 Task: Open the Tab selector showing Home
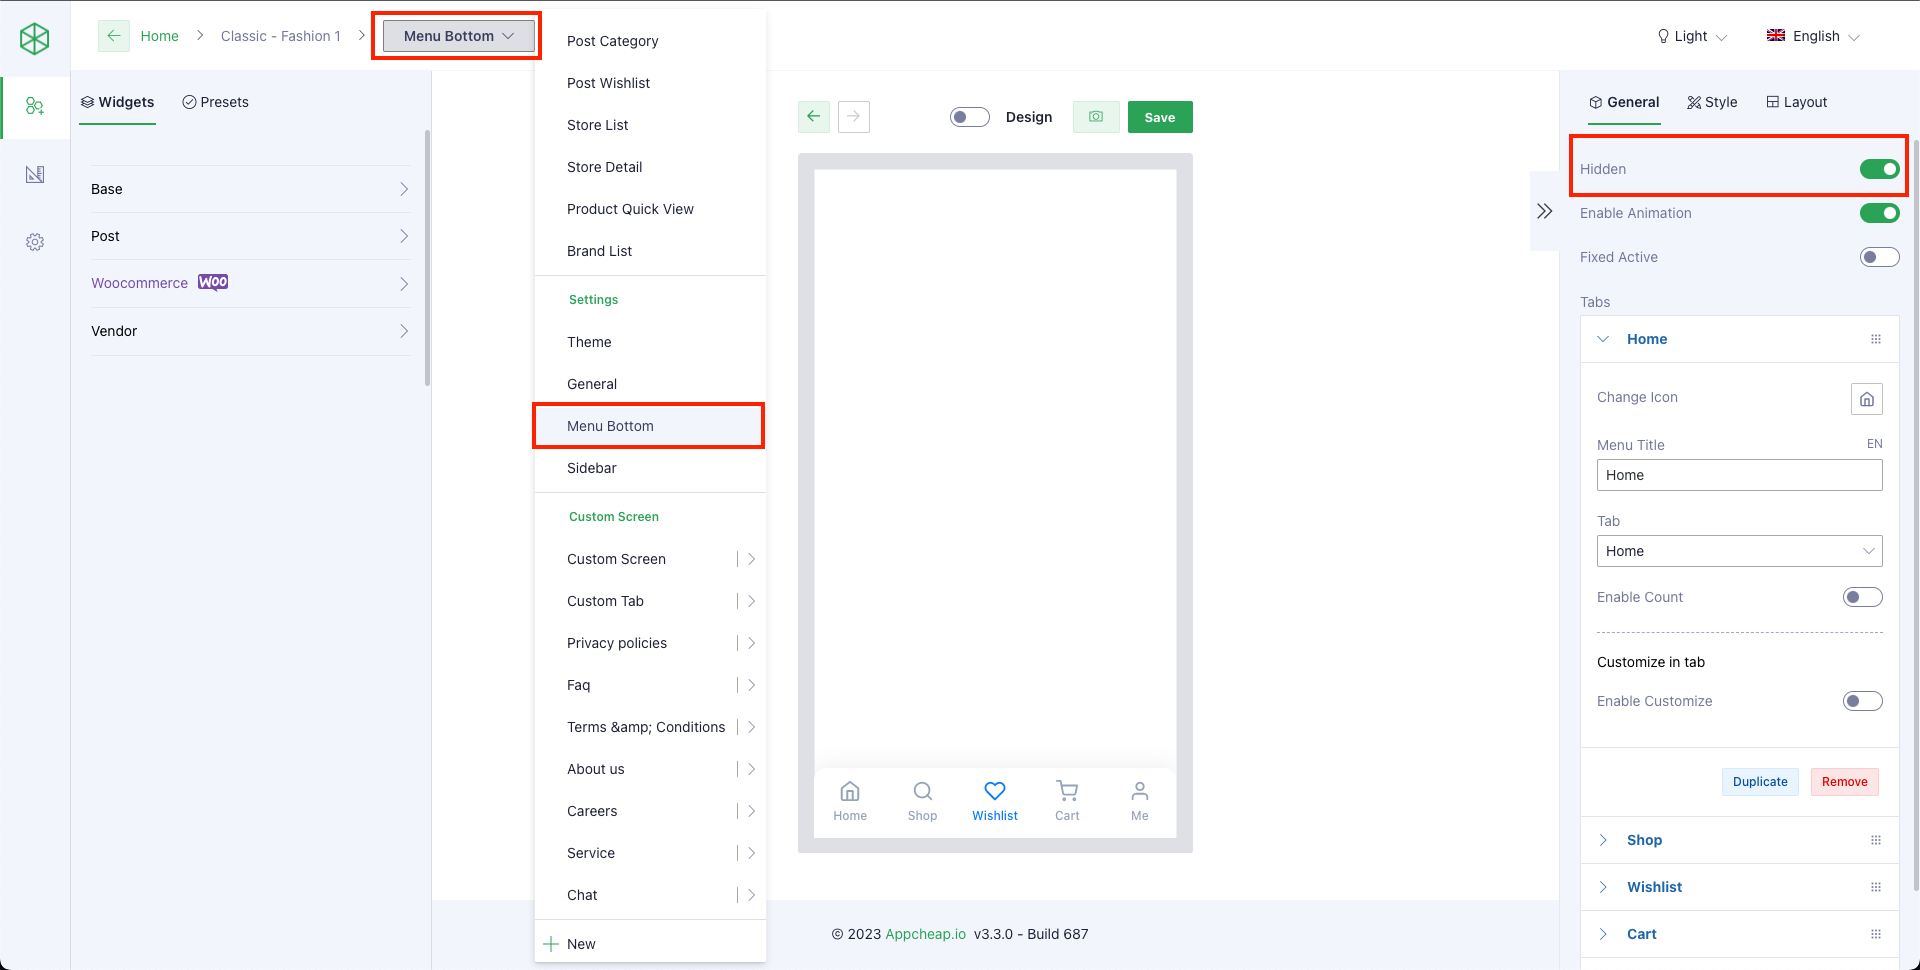pyautogui.click(x=1739, y=551)
